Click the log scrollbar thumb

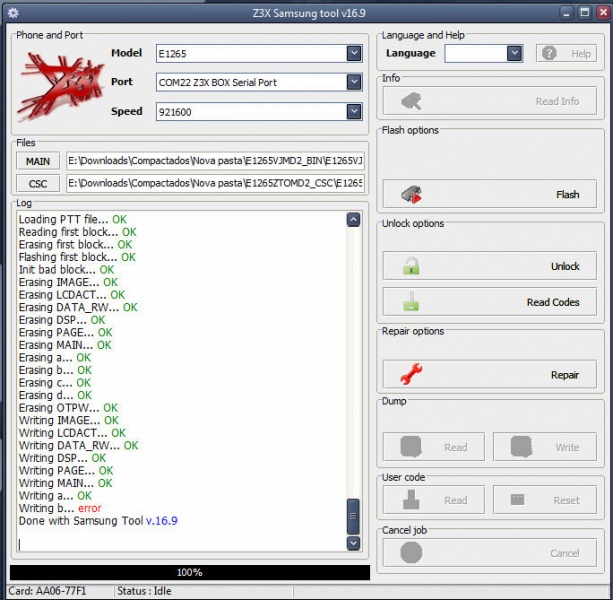pos(353,516)
